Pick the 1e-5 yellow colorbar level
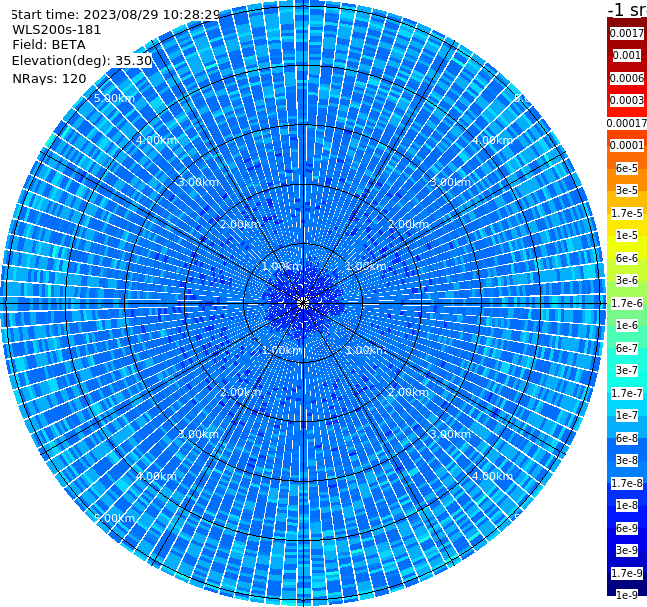This screenshot has width=647, height=607. pyautogui.click(x=627, y=235)
